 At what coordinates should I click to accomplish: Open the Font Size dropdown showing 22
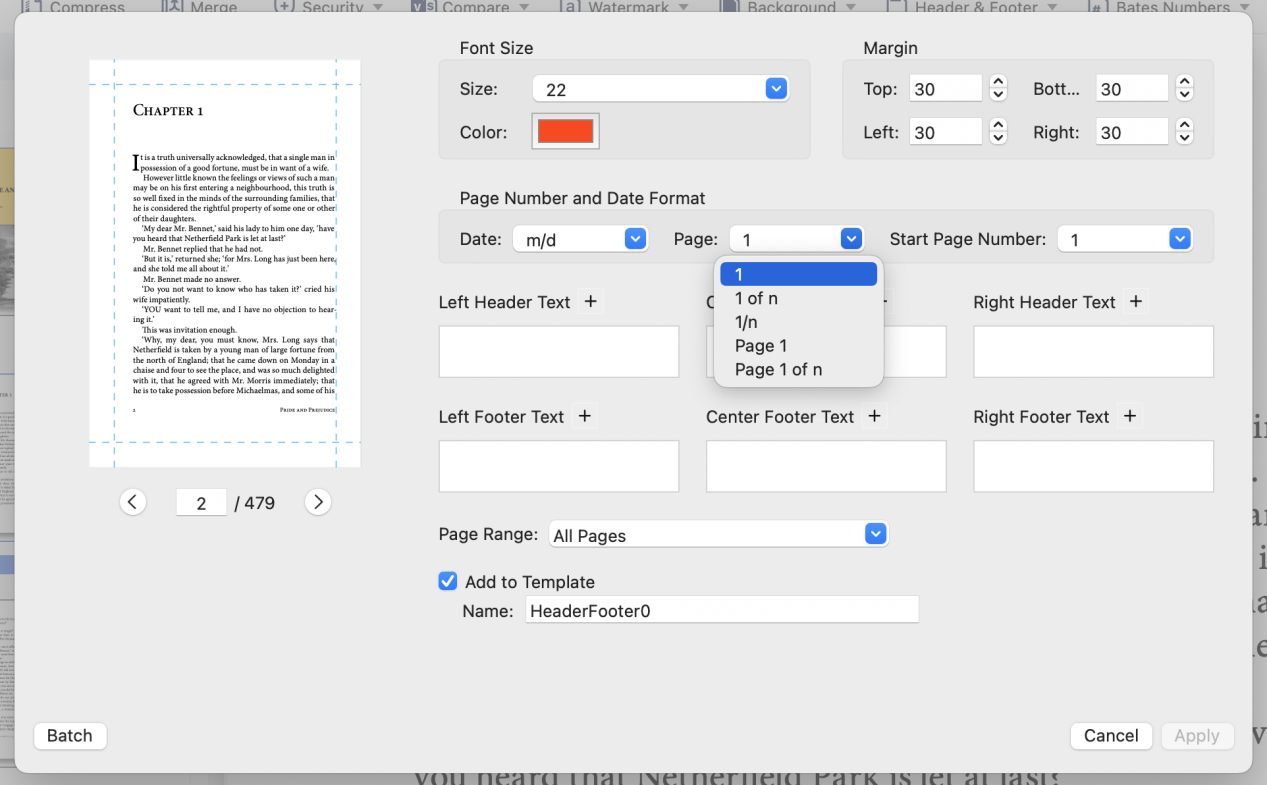[x=661, y=89]
